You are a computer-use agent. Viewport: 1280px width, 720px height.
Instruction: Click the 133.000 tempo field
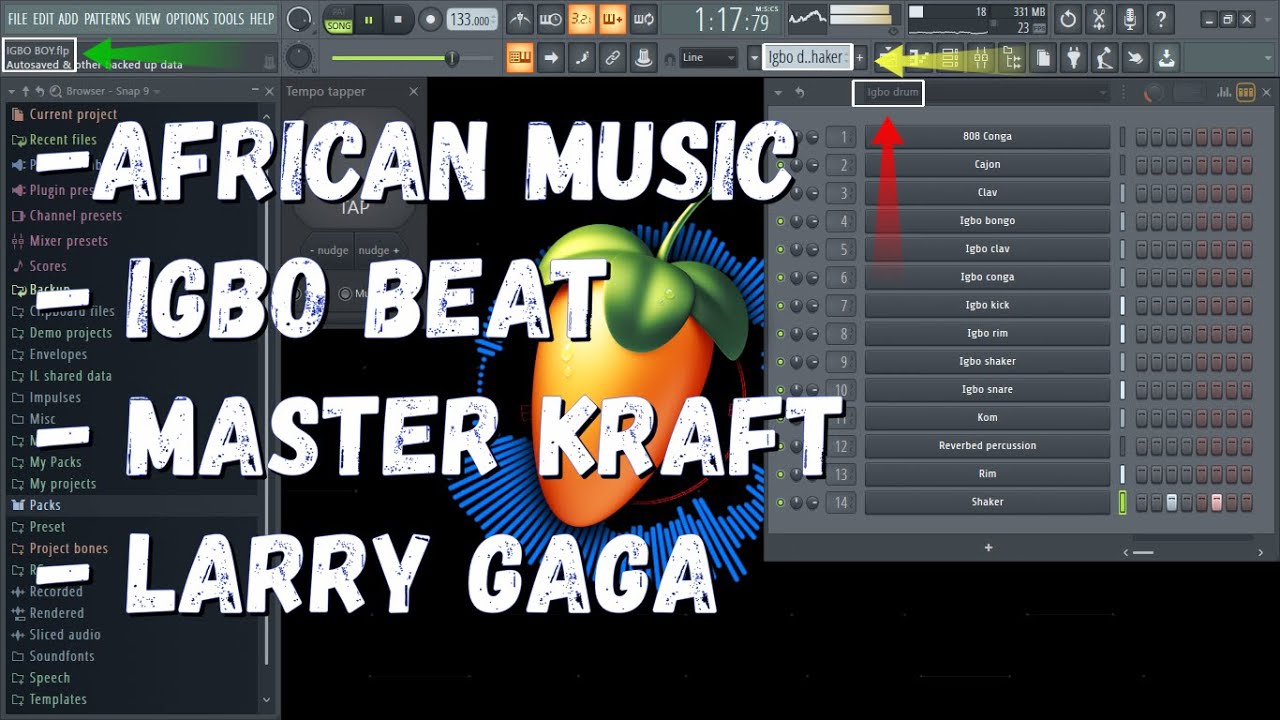point(470,19)
